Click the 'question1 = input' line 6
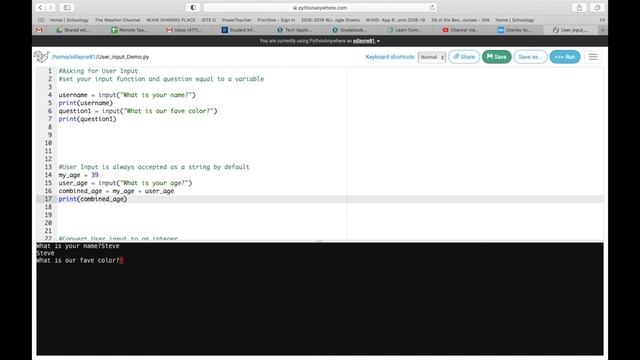 138,111
